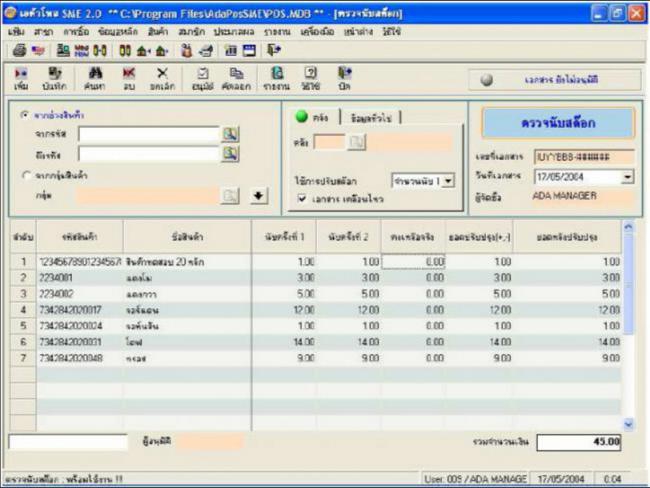Click the black down-arrow button near กลุ่ม
Screen dimensions: 650x488
tap(259, 196)
